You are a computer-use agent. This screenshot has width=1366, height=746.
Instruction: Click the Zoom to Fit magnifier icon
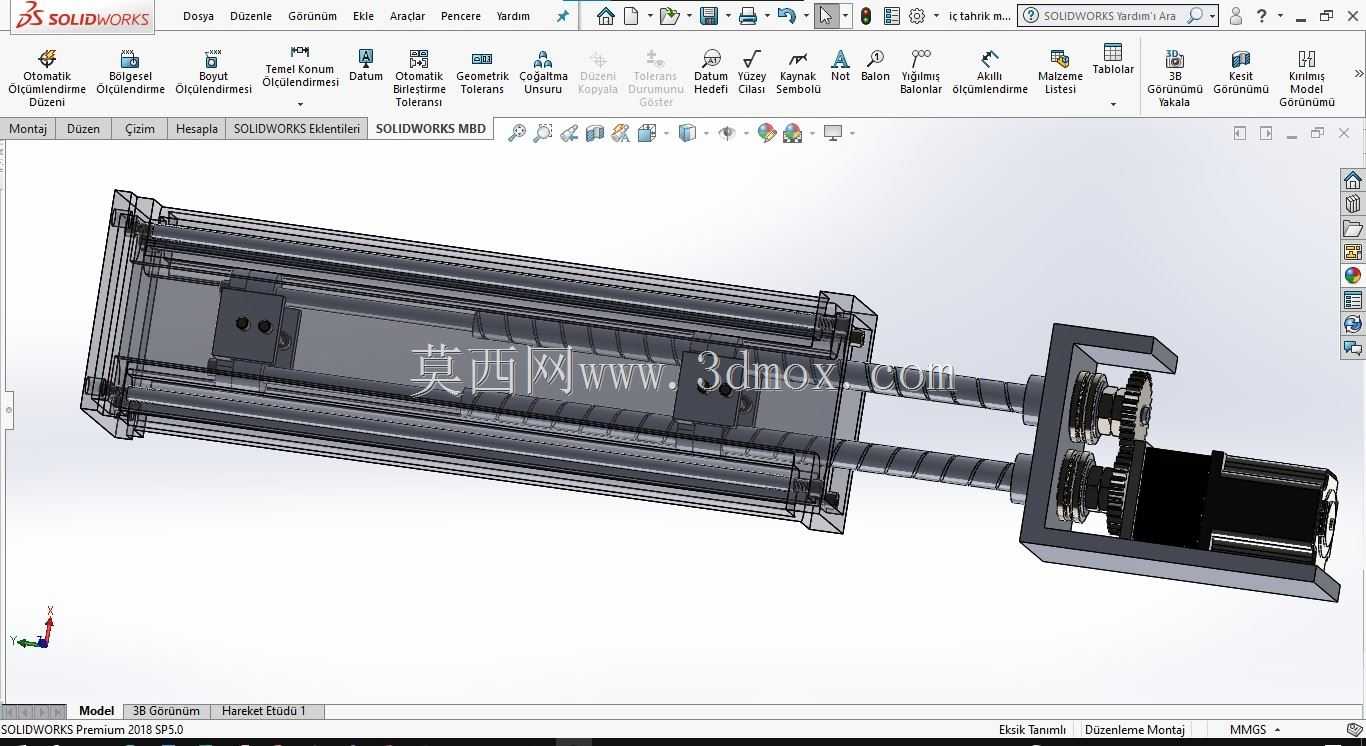click(516, 133)
